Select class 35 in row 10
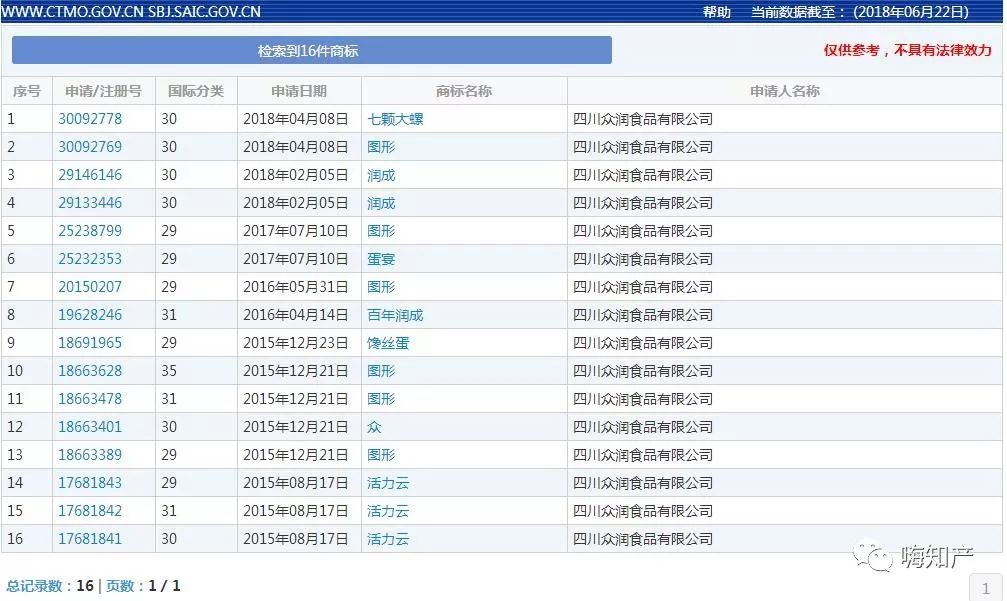Screen dimensions: 1007x601 click(169, 370)
